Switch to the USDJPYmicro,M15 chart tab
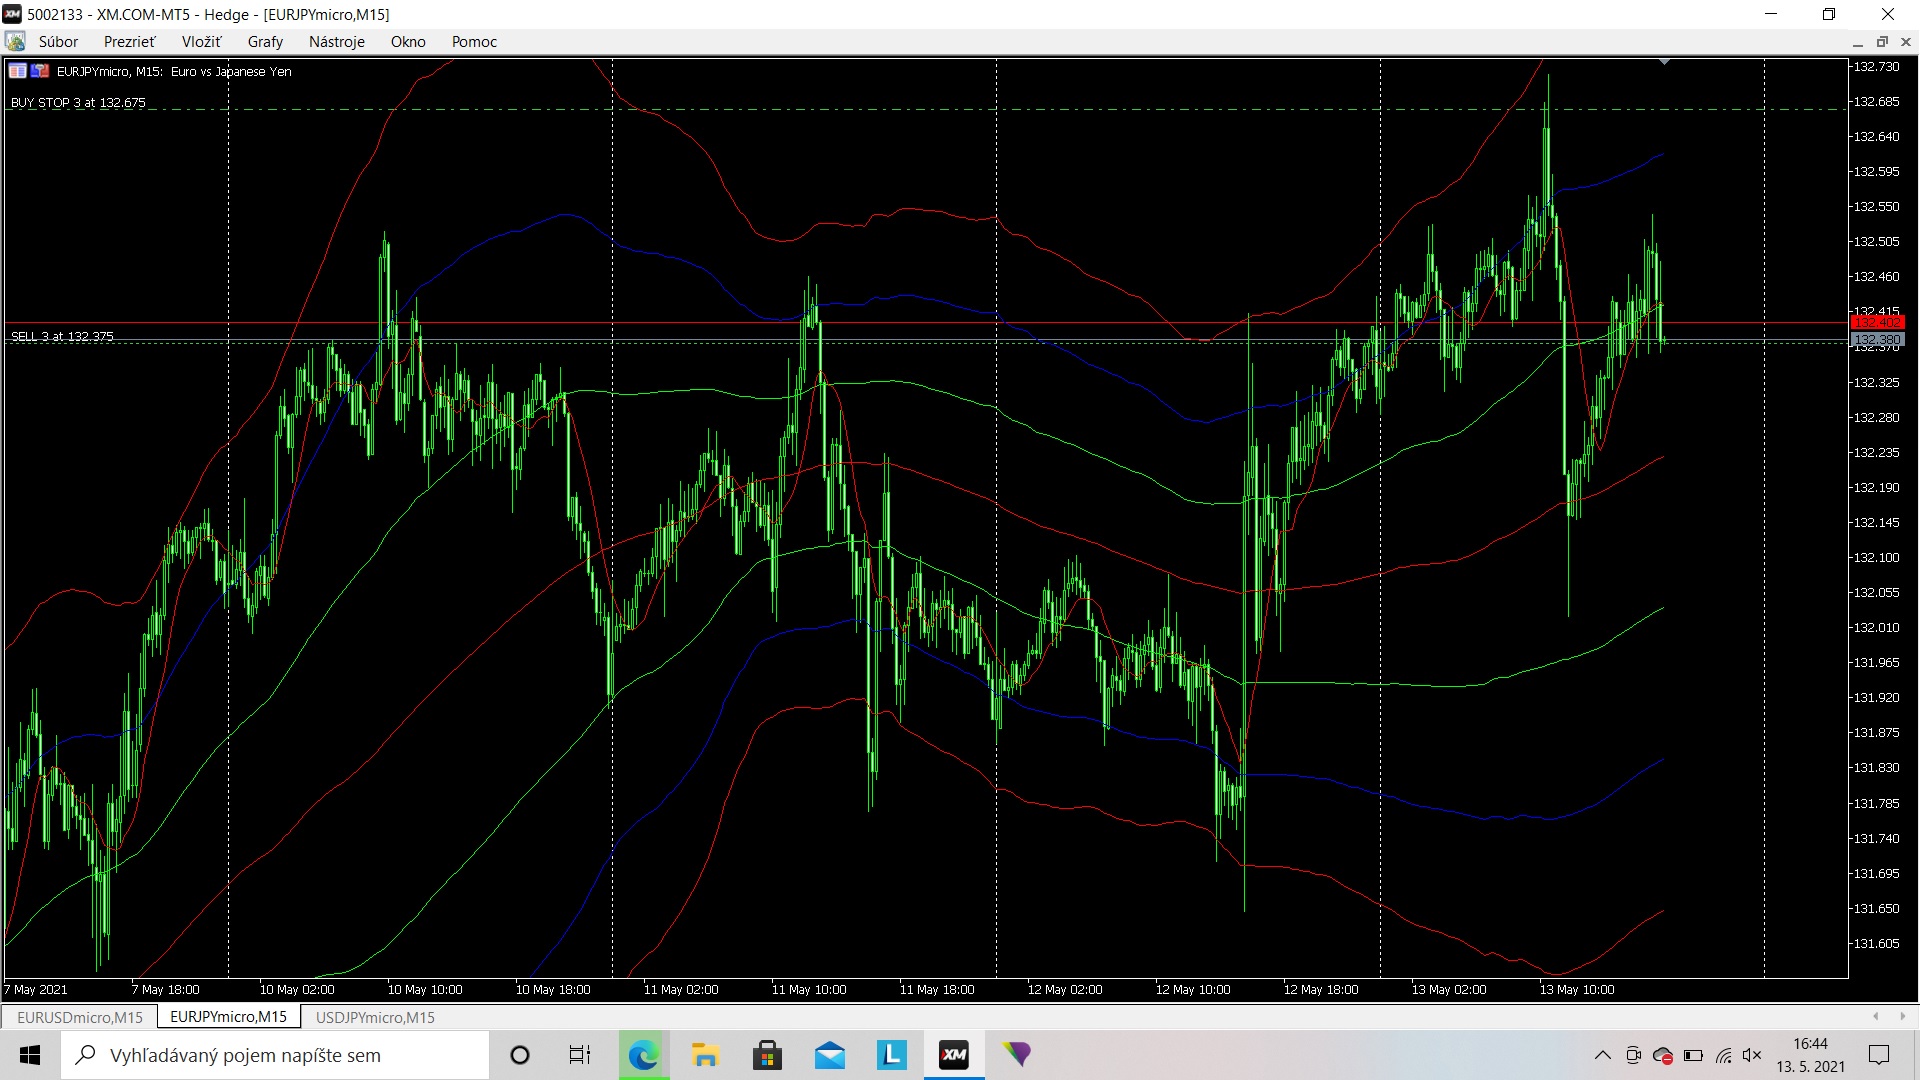This screenshot has width=1920, height=1080. pos(375,1017)
